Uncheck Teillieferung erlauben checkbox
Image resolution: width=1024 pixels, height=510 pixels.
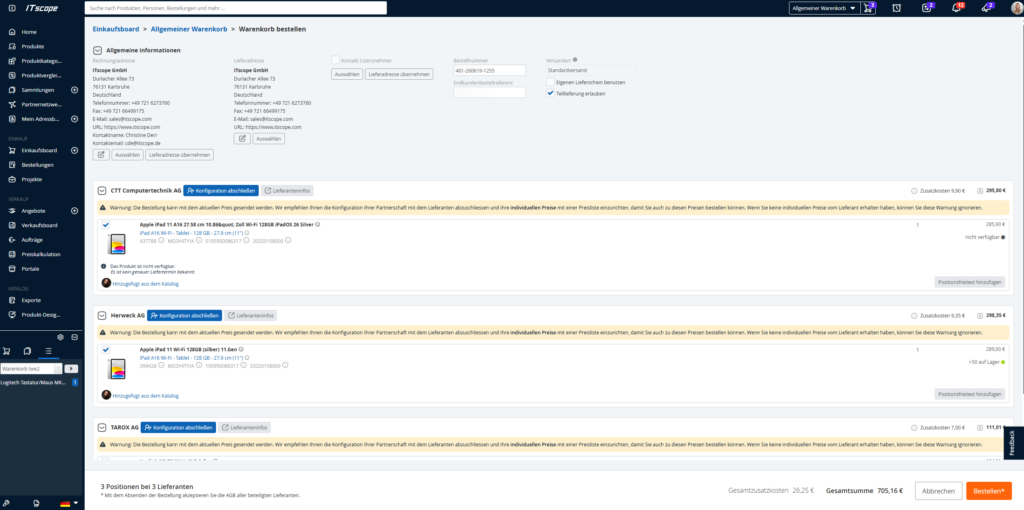(550, 93)
